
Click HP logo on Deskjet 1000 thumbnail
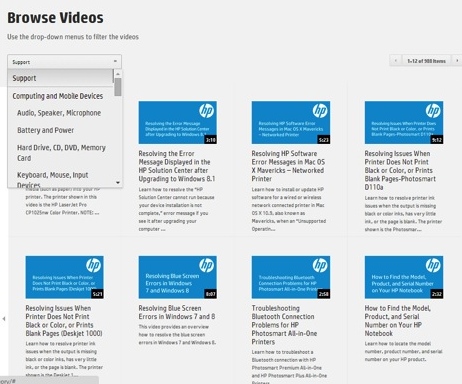(x=93, y=266)
